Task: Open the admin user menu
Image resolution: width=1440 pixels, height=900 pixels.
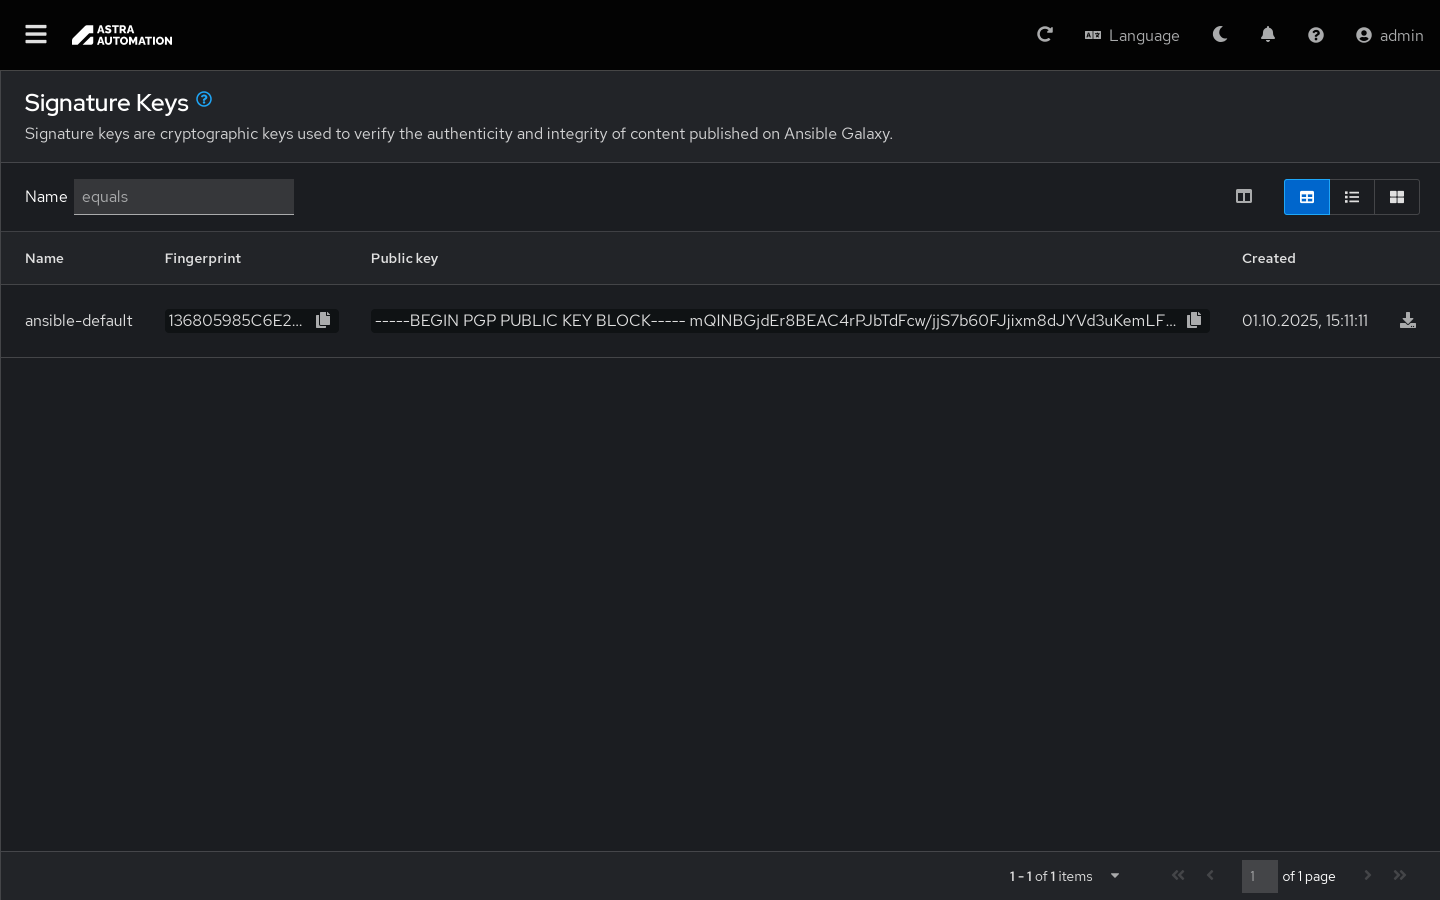Action: tap(1389, 35)
